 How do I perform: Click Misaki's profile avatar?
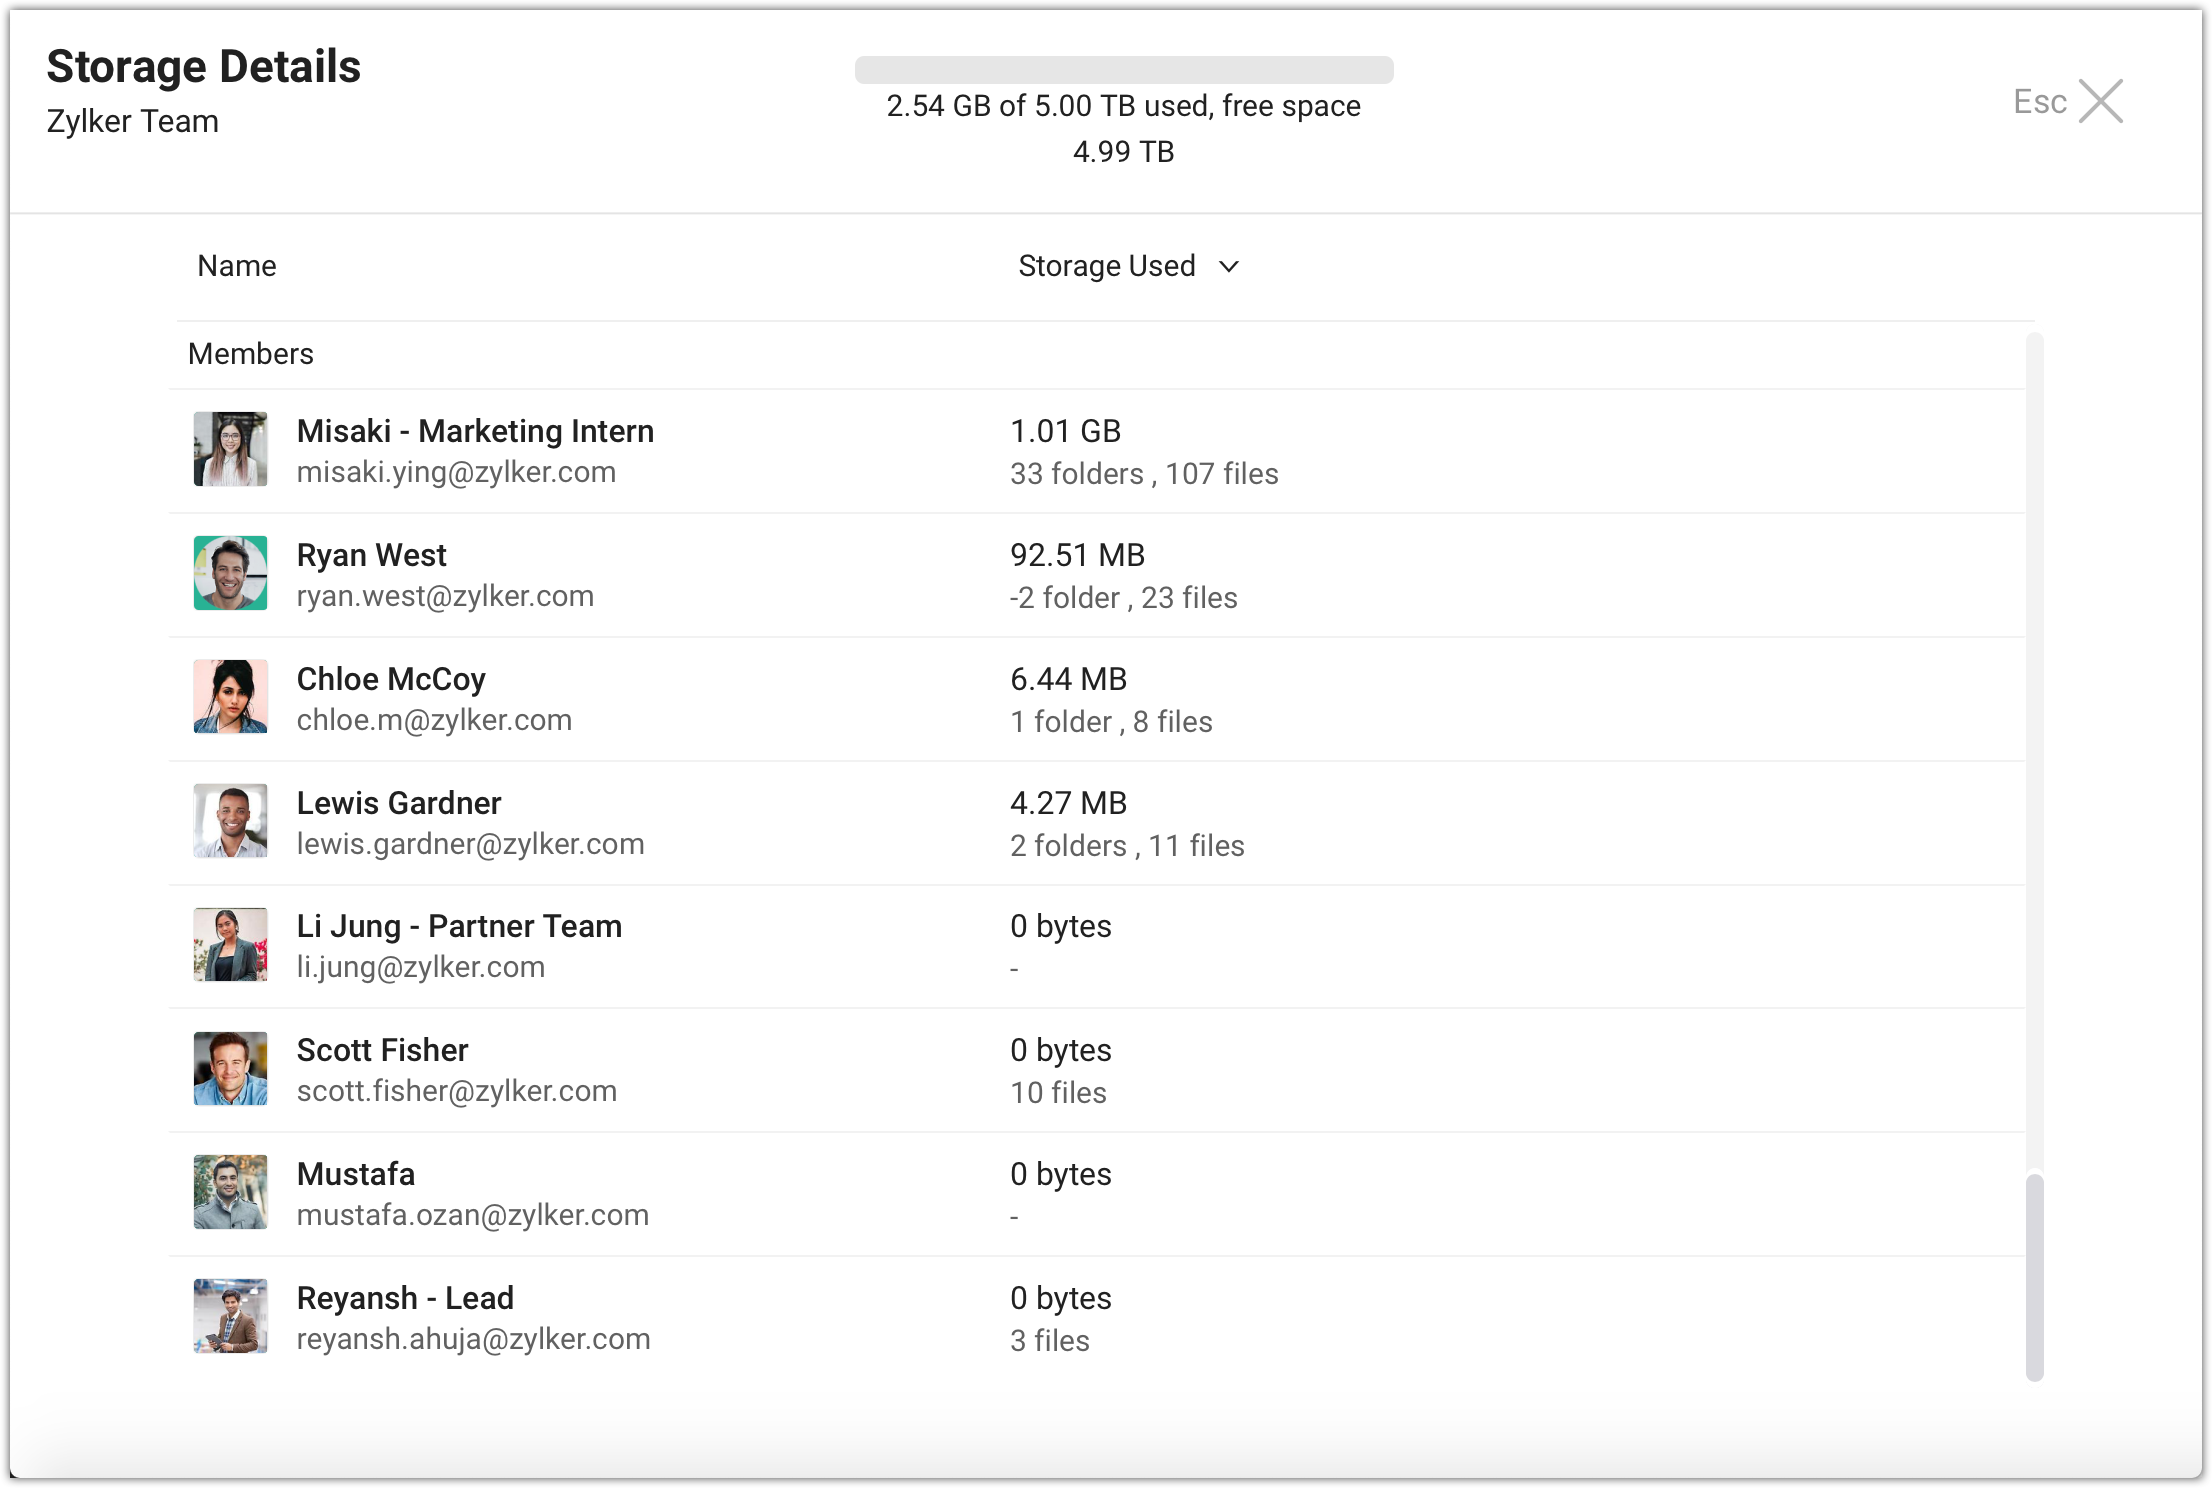pyautogui.click(x=230, y=450)
